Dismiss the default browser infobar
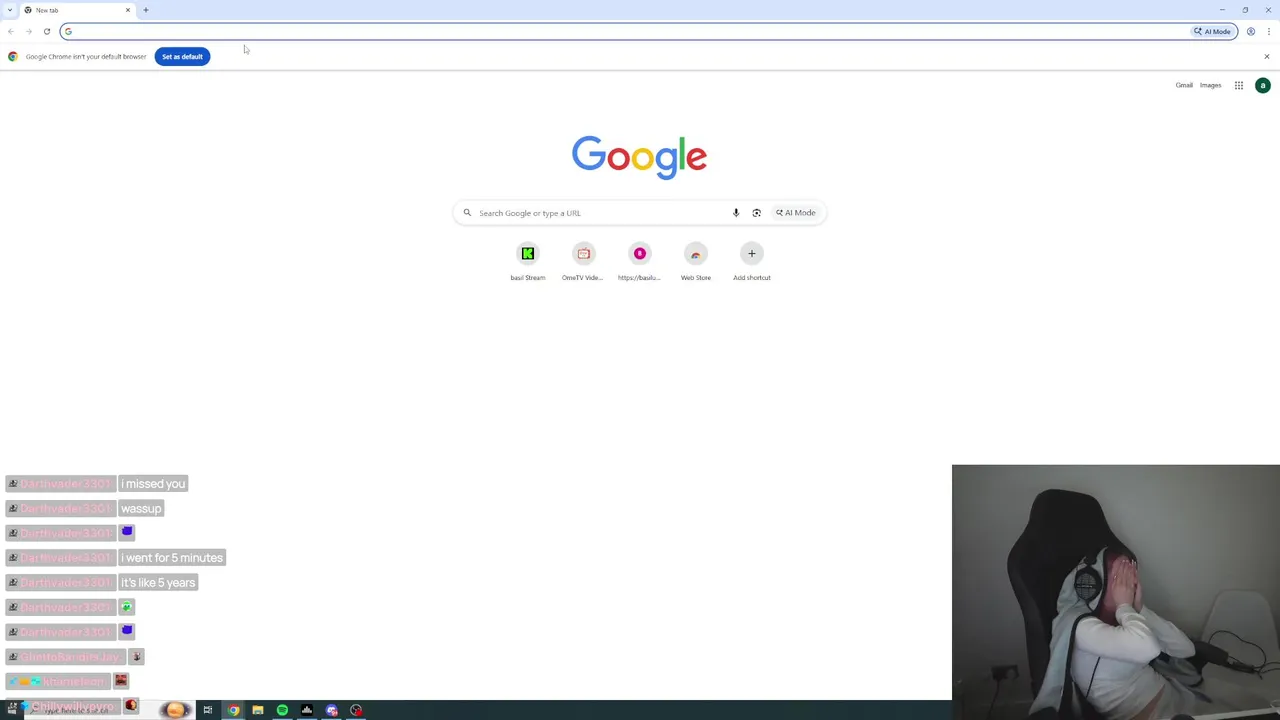 (1267, 56)
